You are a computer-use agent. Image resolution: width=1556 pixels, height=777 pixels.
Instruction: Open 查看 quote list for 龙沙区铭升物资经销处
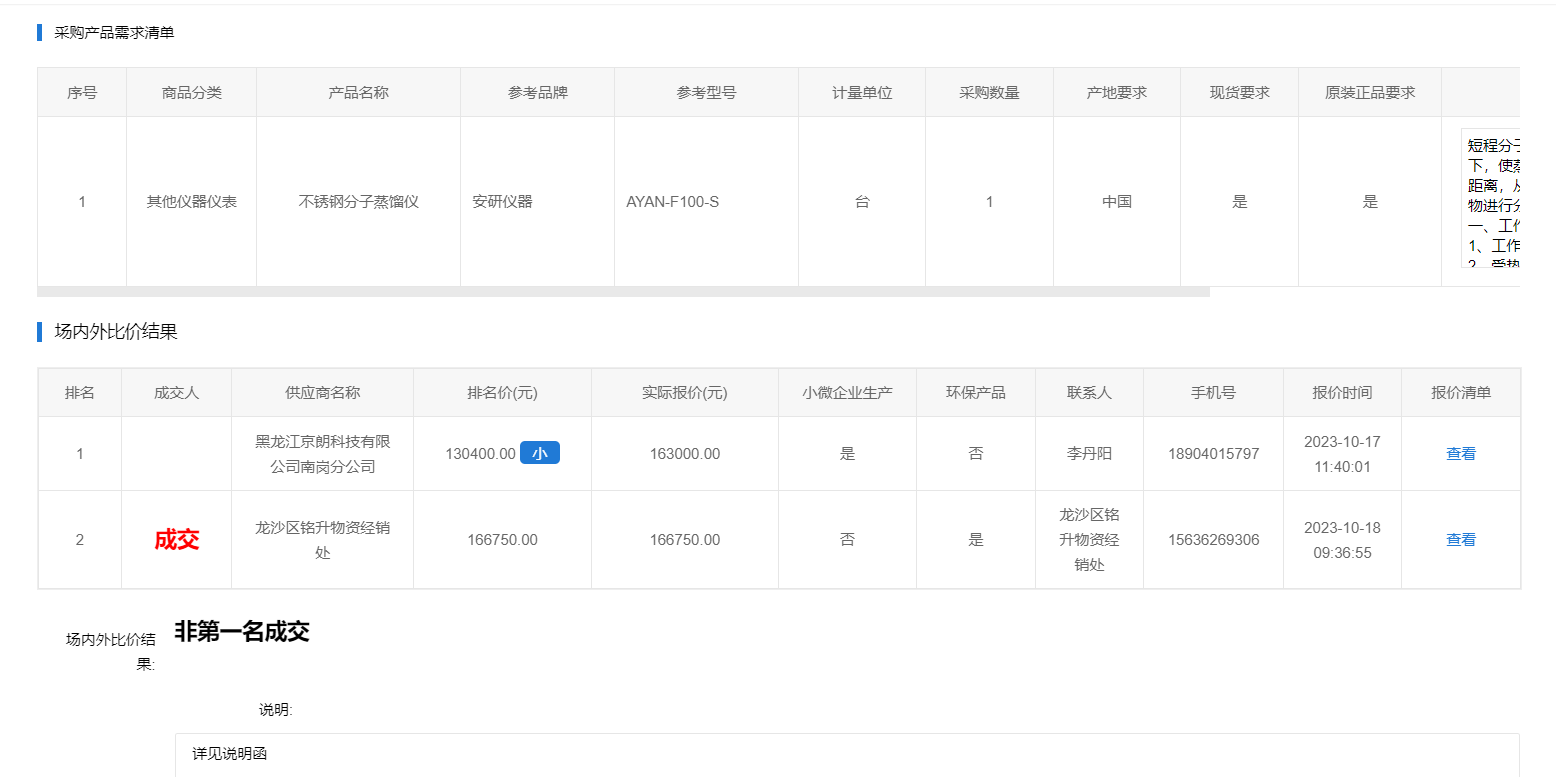tap(1460, 539)
